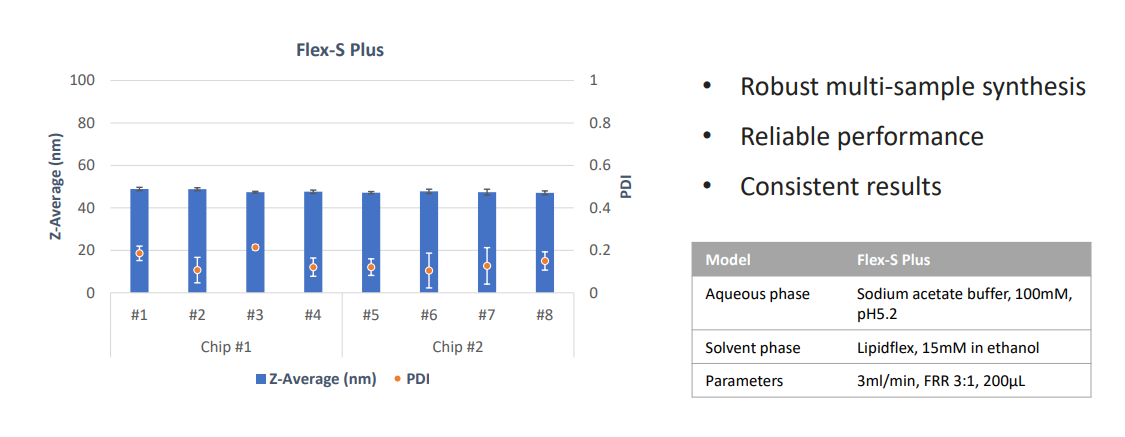This screenshot has height=437, width=1125.
Task: Click the Consistent results bullet text
Action: [x=840, y=186]
